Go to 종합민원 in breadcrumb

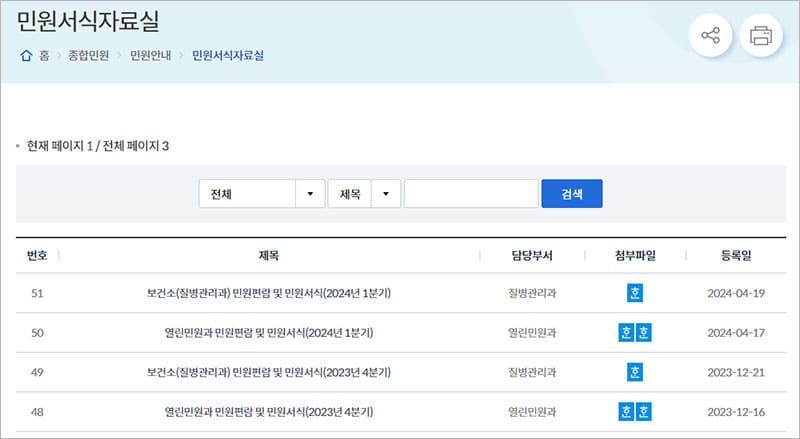point(88,56)
